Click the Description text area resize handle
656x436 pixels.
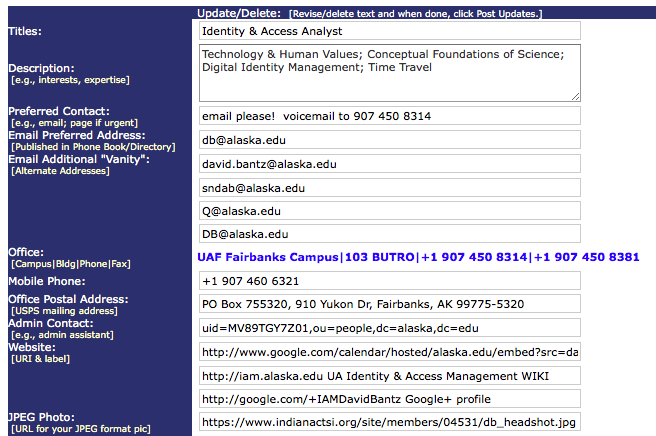pos(576,97)
